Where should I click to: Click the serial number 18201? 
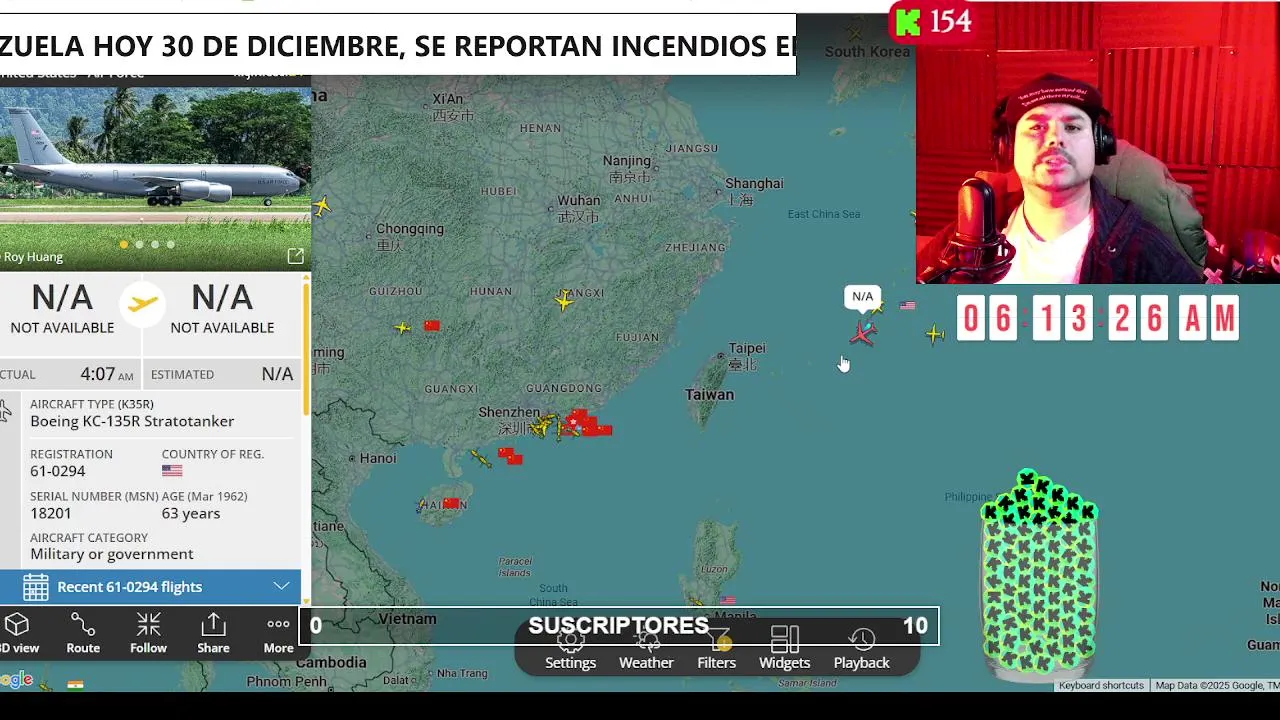[x=51, y=513]
